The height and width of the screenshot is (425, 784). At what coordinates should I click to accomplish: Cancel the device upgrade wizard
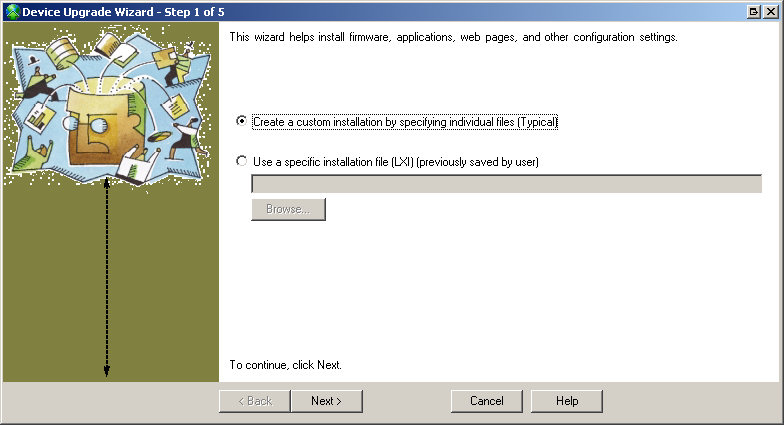486,401
